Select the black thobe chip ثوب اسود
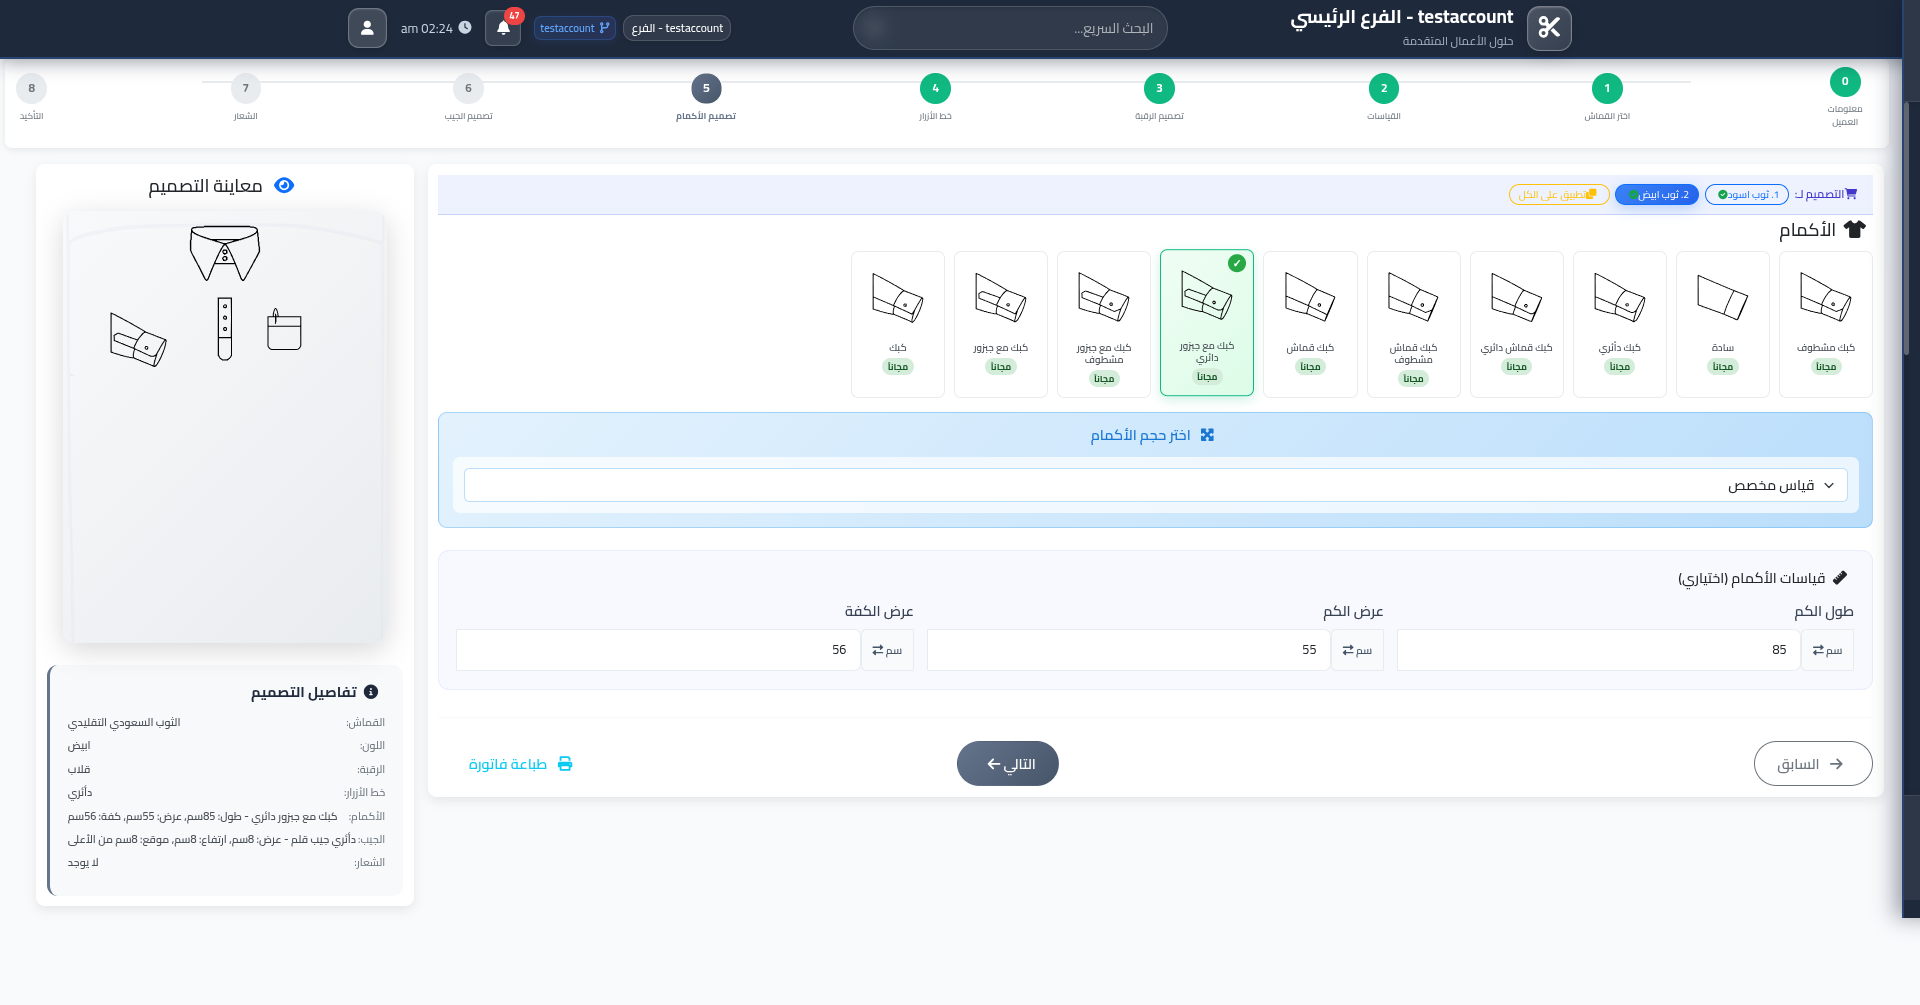Screen dimensions: 1920x1005 pyautogui.click(x=1747, y=194)
